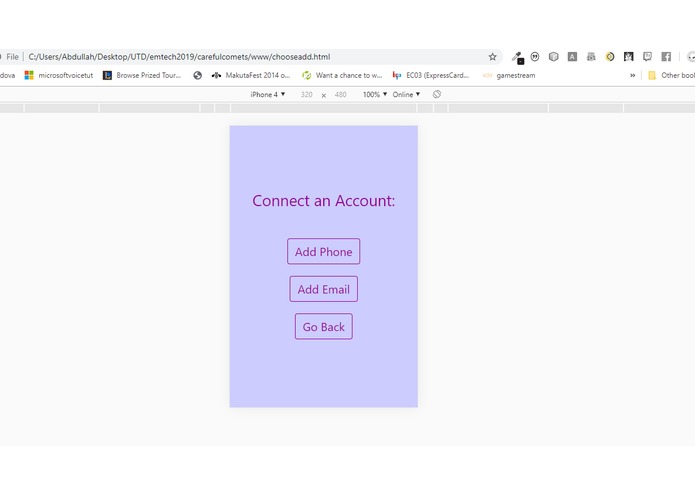
Task: Open the 100% zoom dropdown
Action: [x=375, y=94]
